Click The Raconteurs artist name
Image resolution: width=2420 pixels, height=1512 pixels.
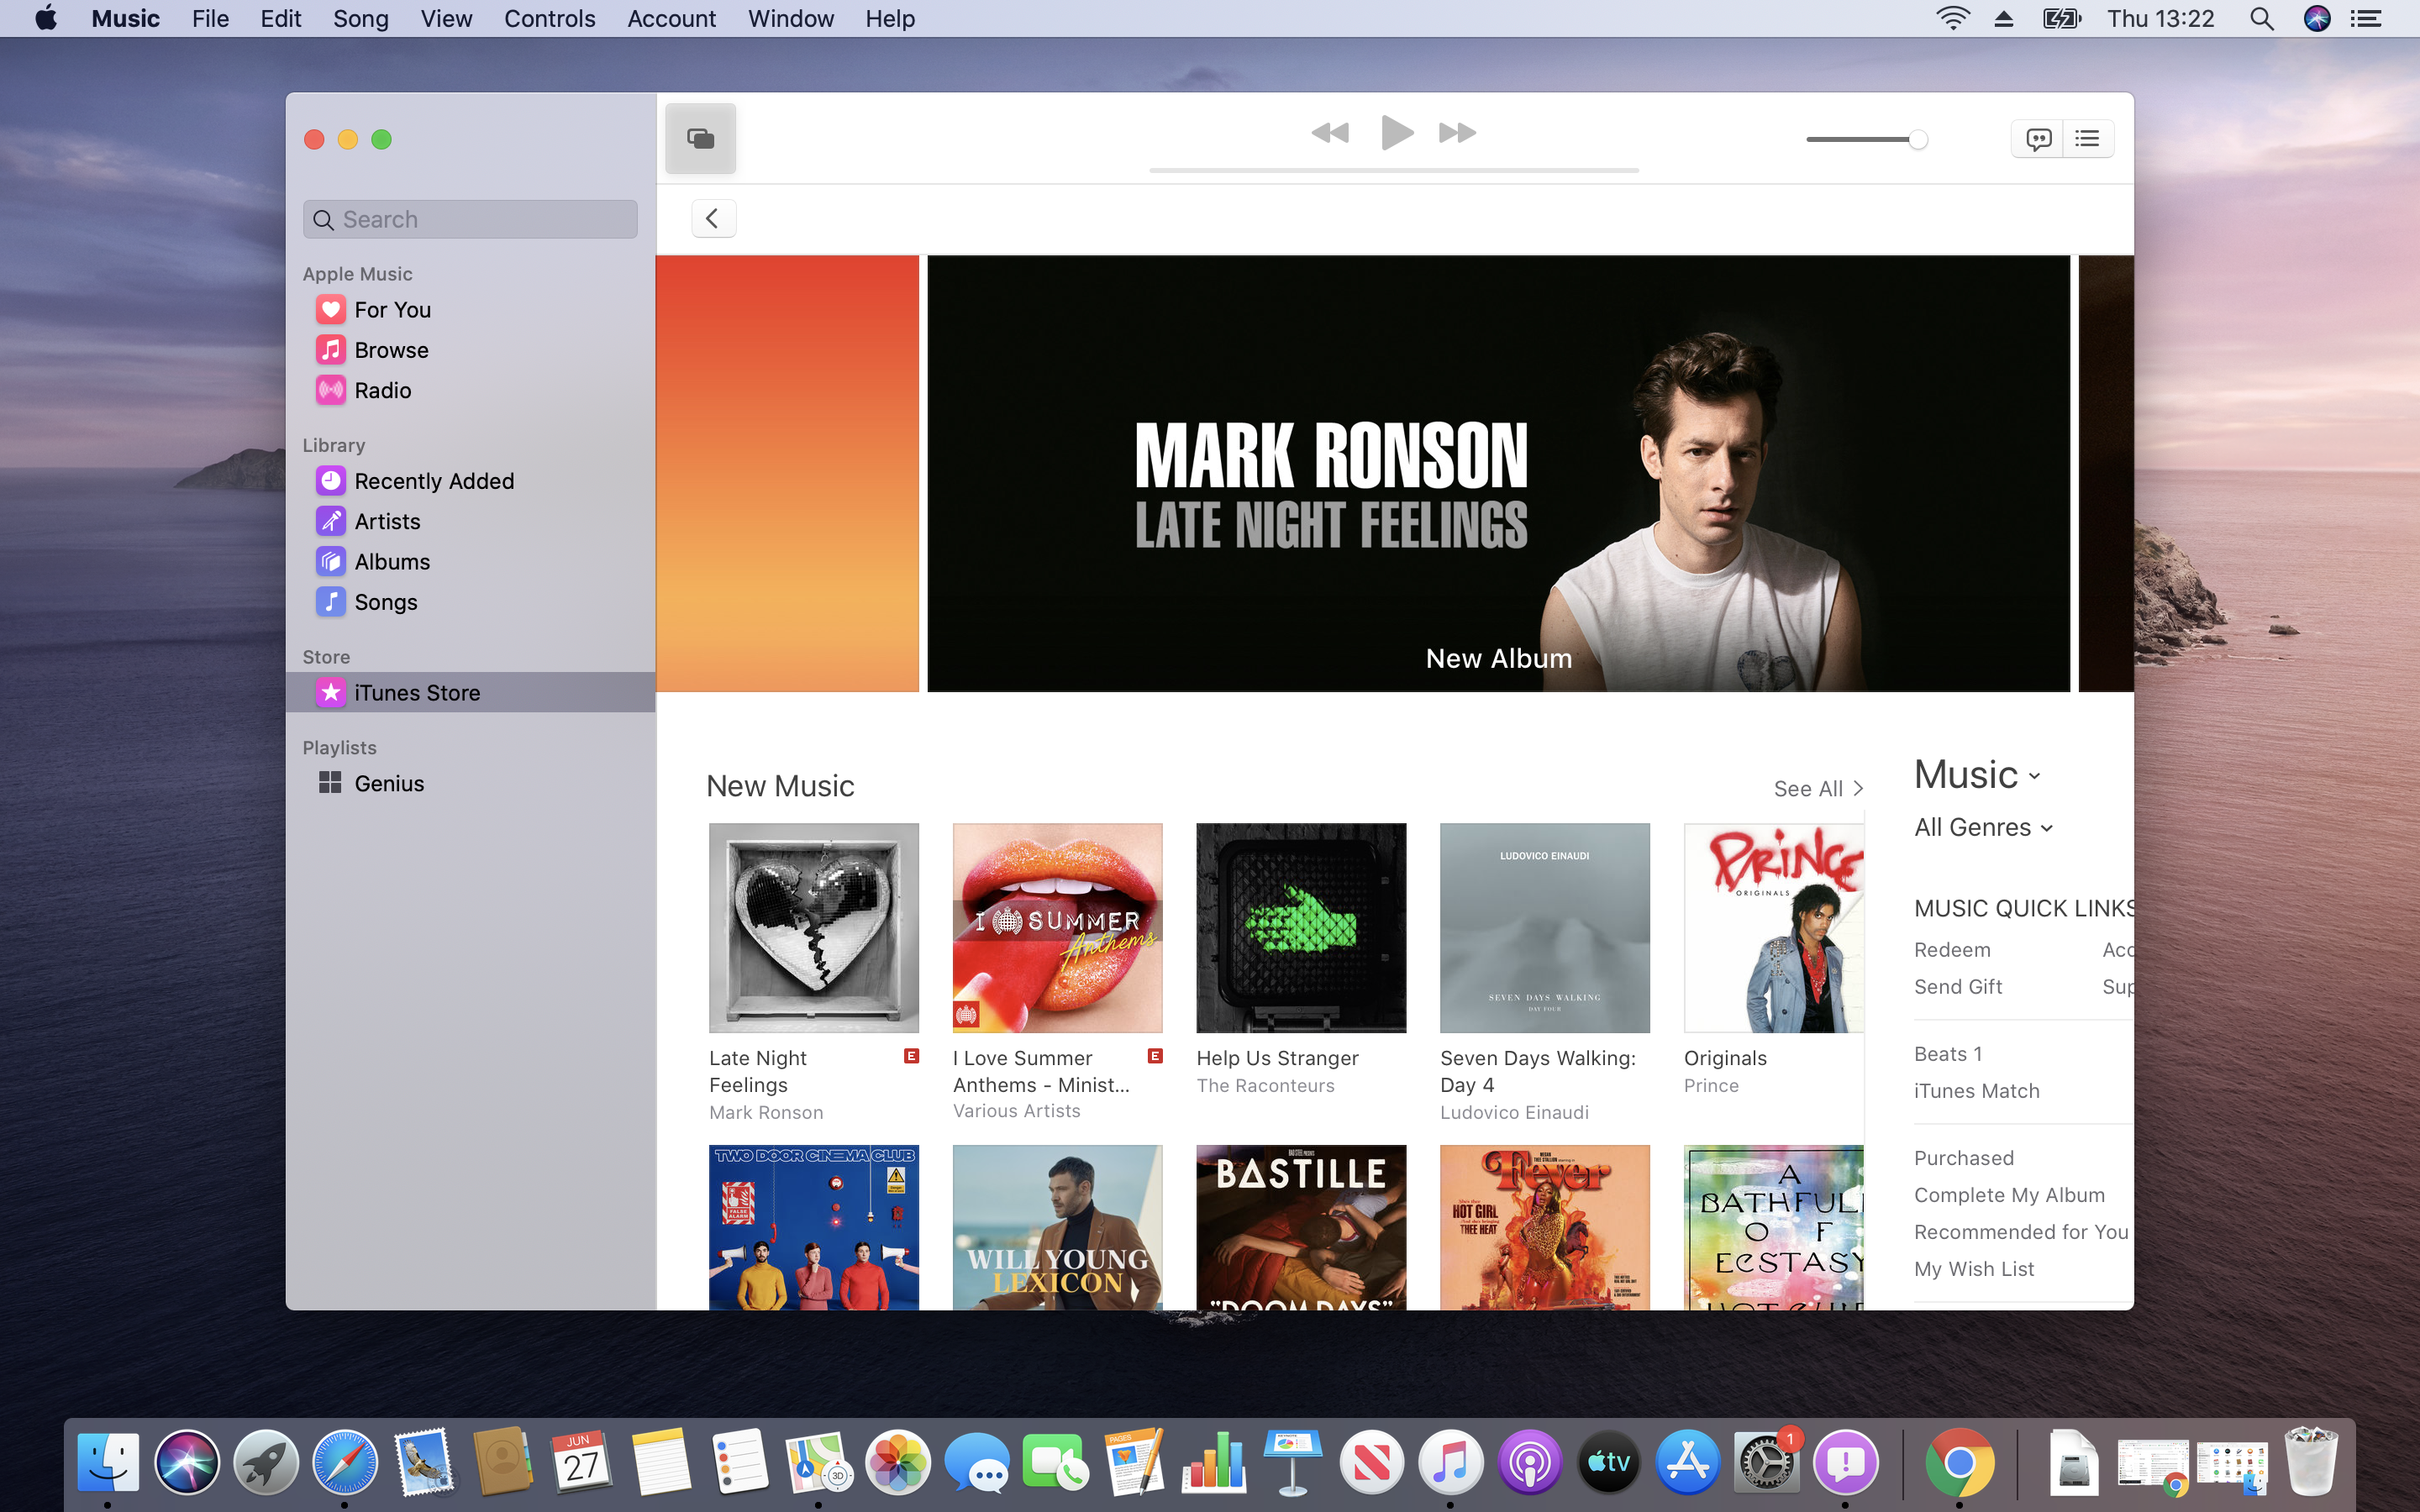(x=1265, y=1086)
